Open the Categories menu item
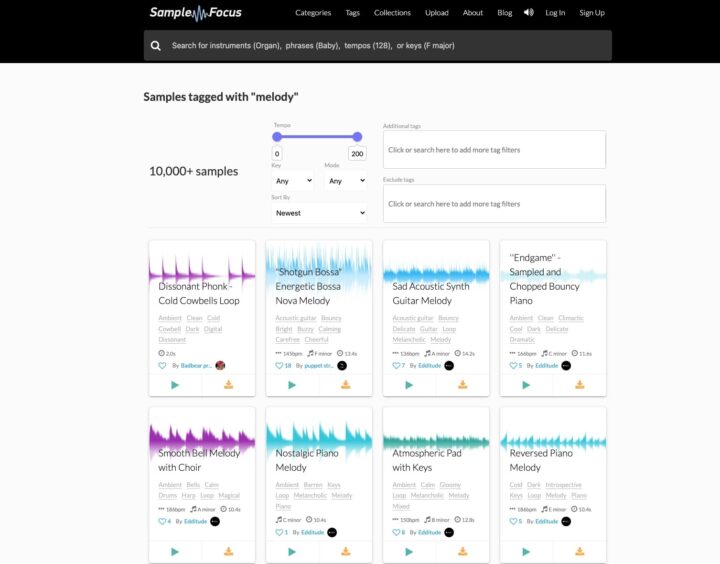 (x=313, y=13)
